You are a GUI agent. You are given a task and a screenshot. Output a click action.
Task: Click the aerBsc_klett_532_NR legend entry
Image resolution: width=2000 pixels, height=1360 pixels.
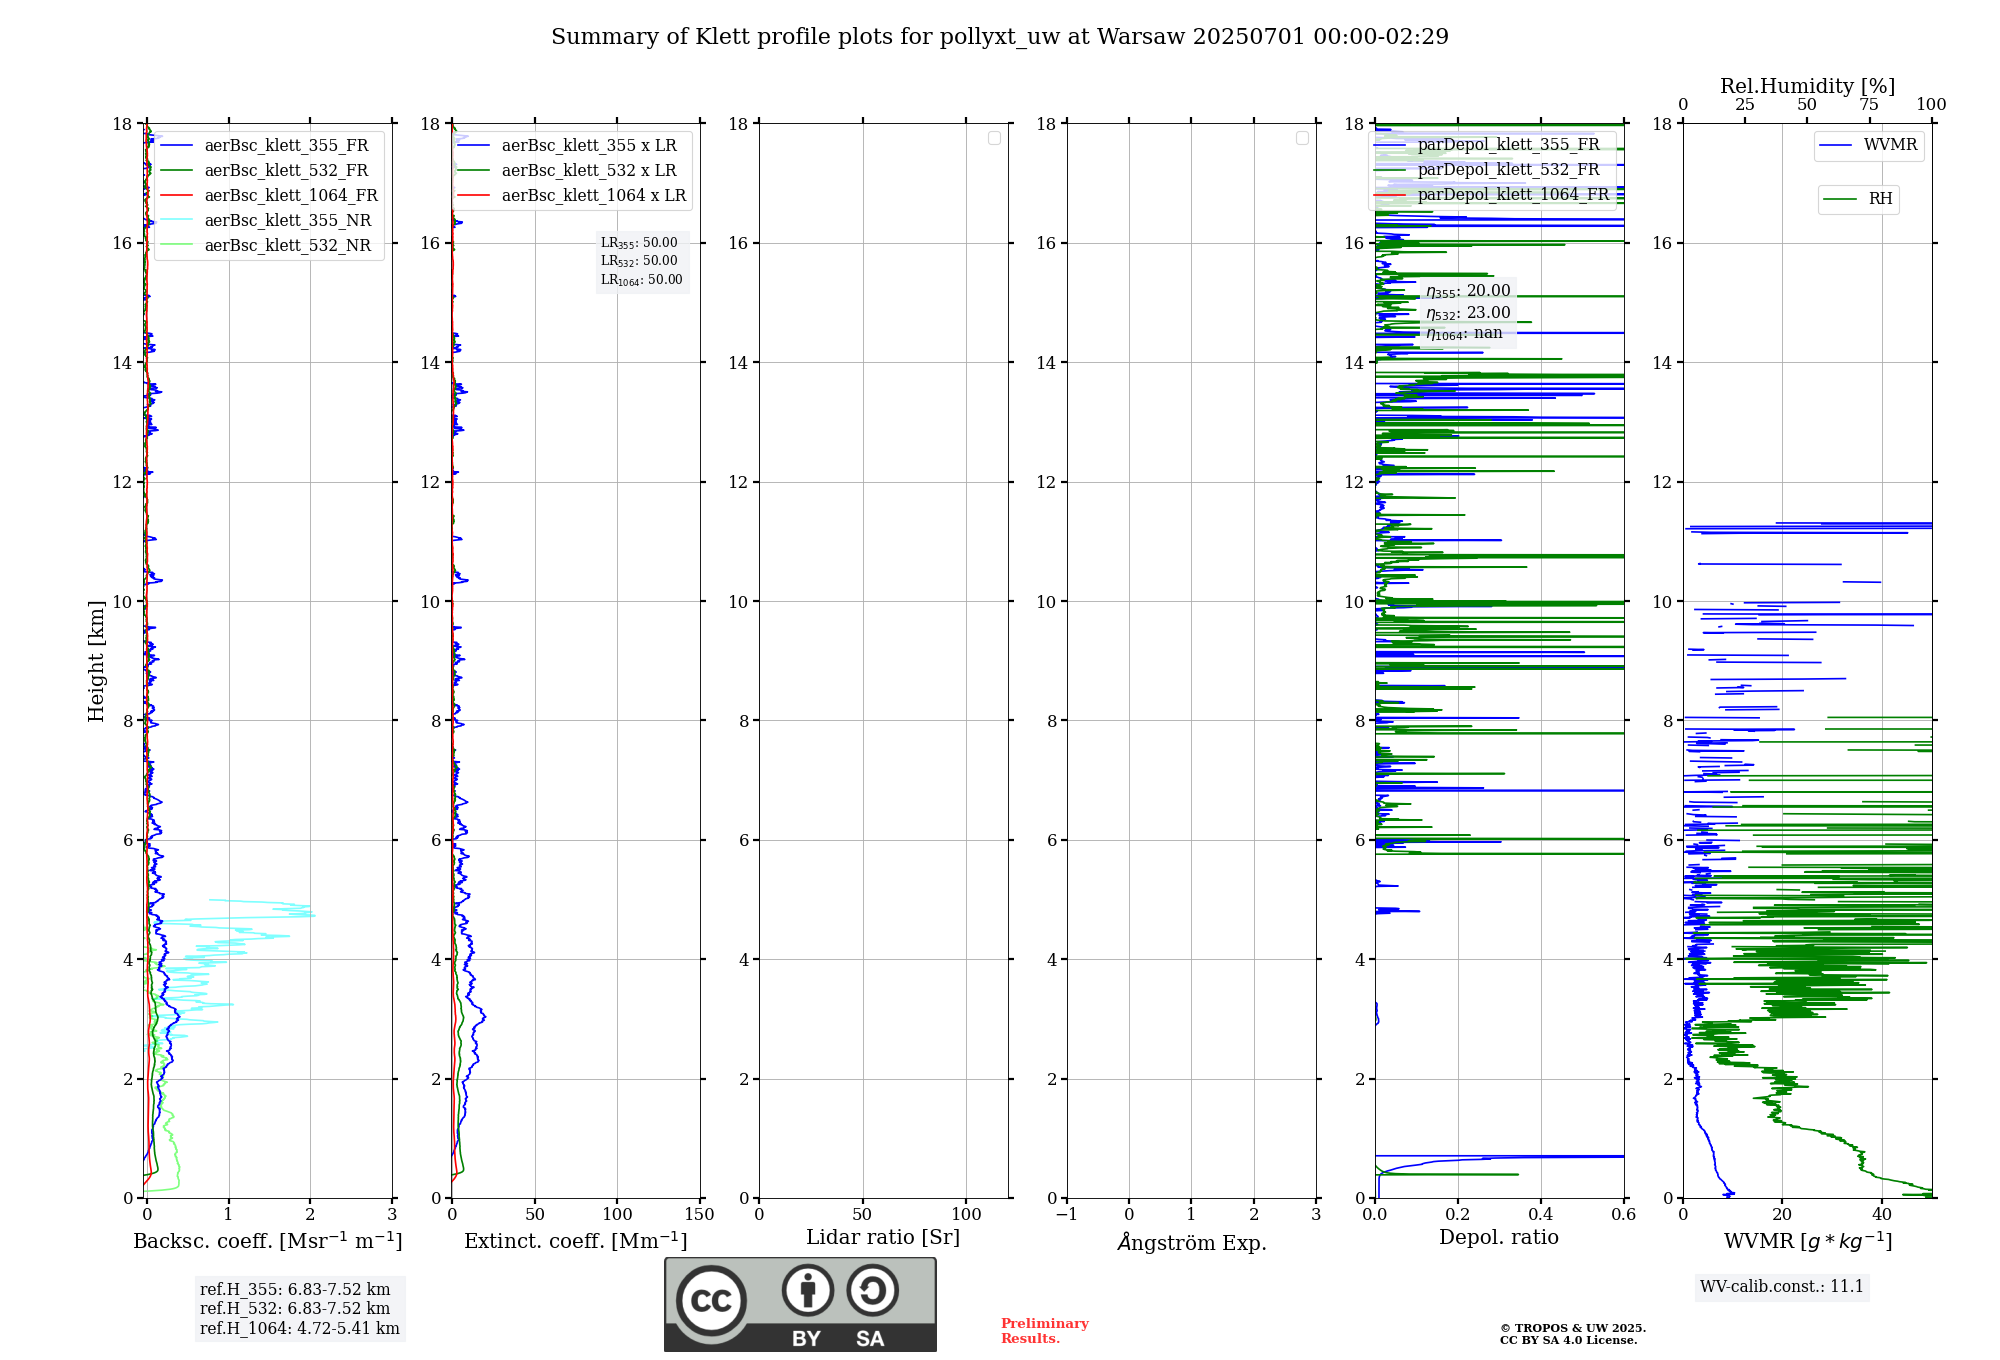tap(265, 245)
